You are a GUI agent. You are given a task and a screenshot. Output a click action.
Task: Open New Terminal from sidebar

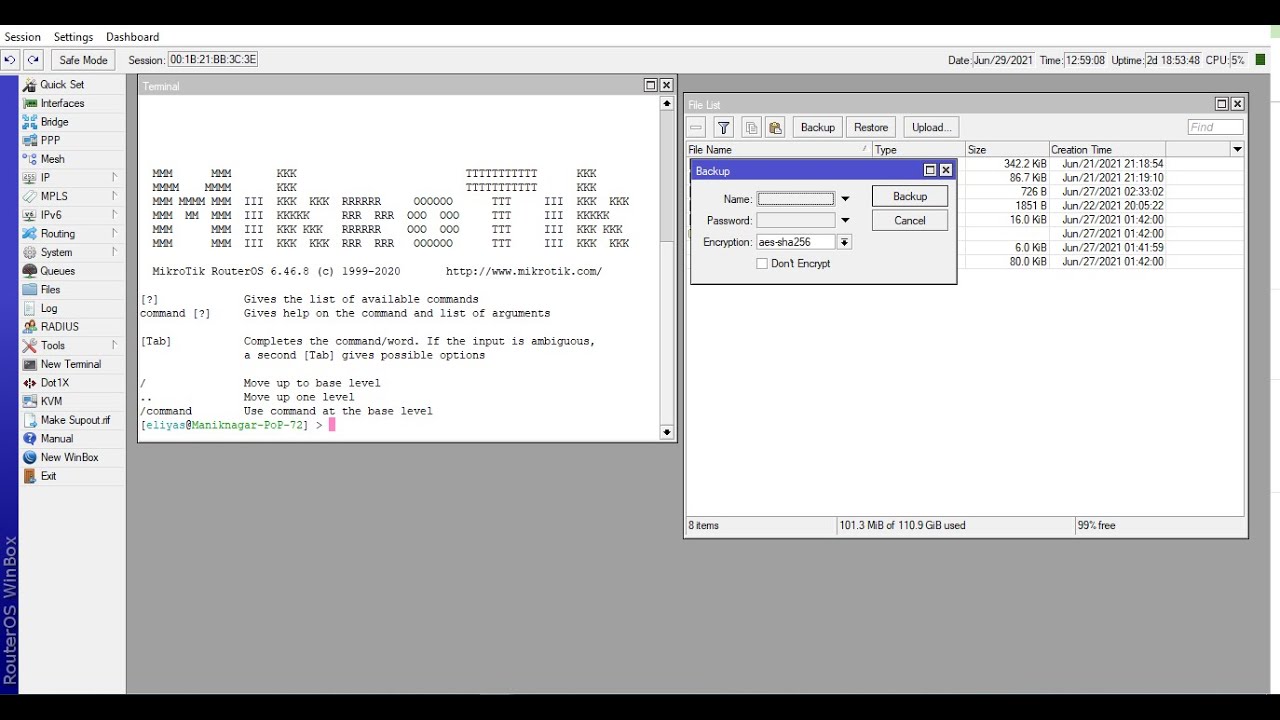click(70, 364)
